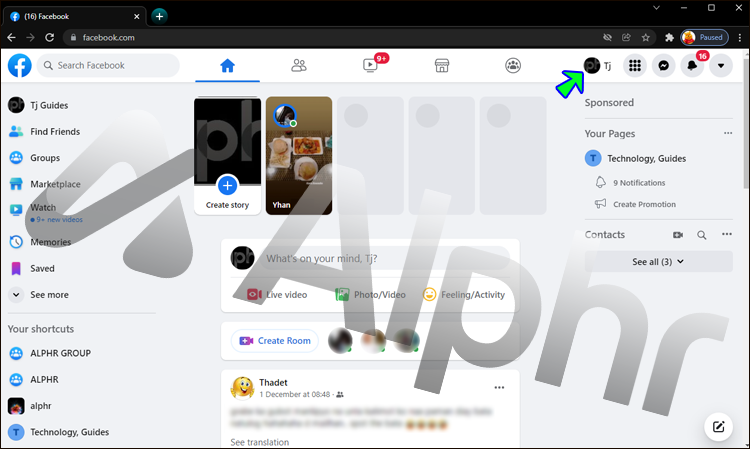Go back in browser history
Screen dimensions: 750x449
[x=11, y=37]
